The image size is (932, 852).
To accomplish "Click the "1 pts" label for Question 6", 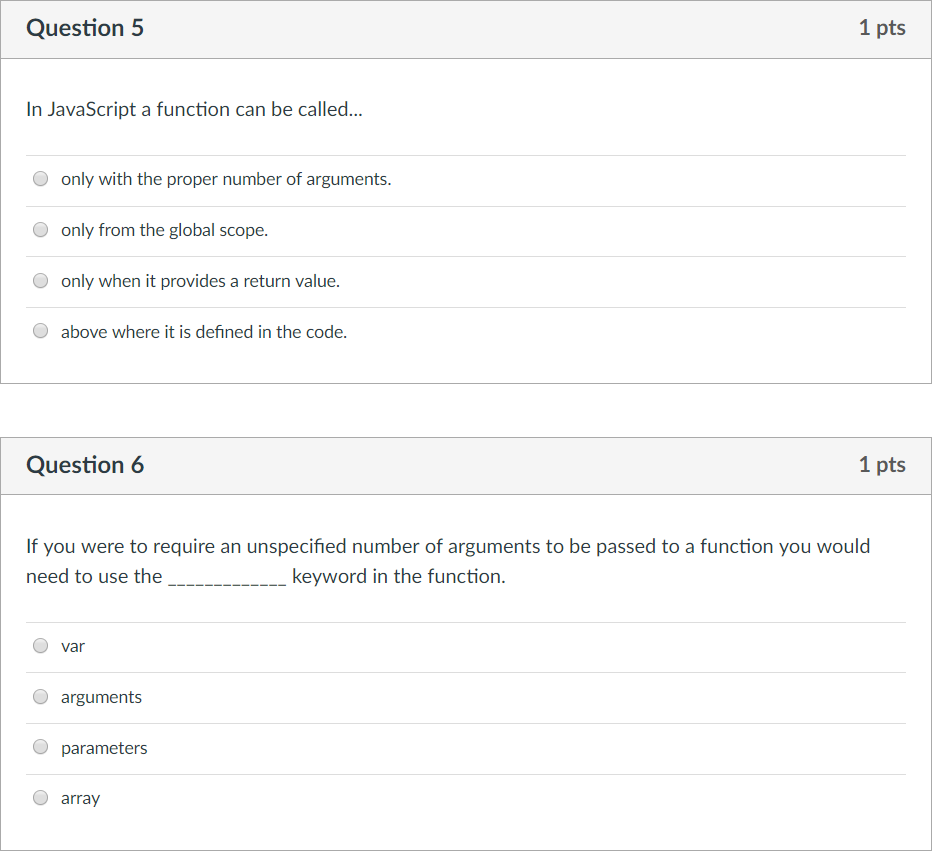I will 882,465.
